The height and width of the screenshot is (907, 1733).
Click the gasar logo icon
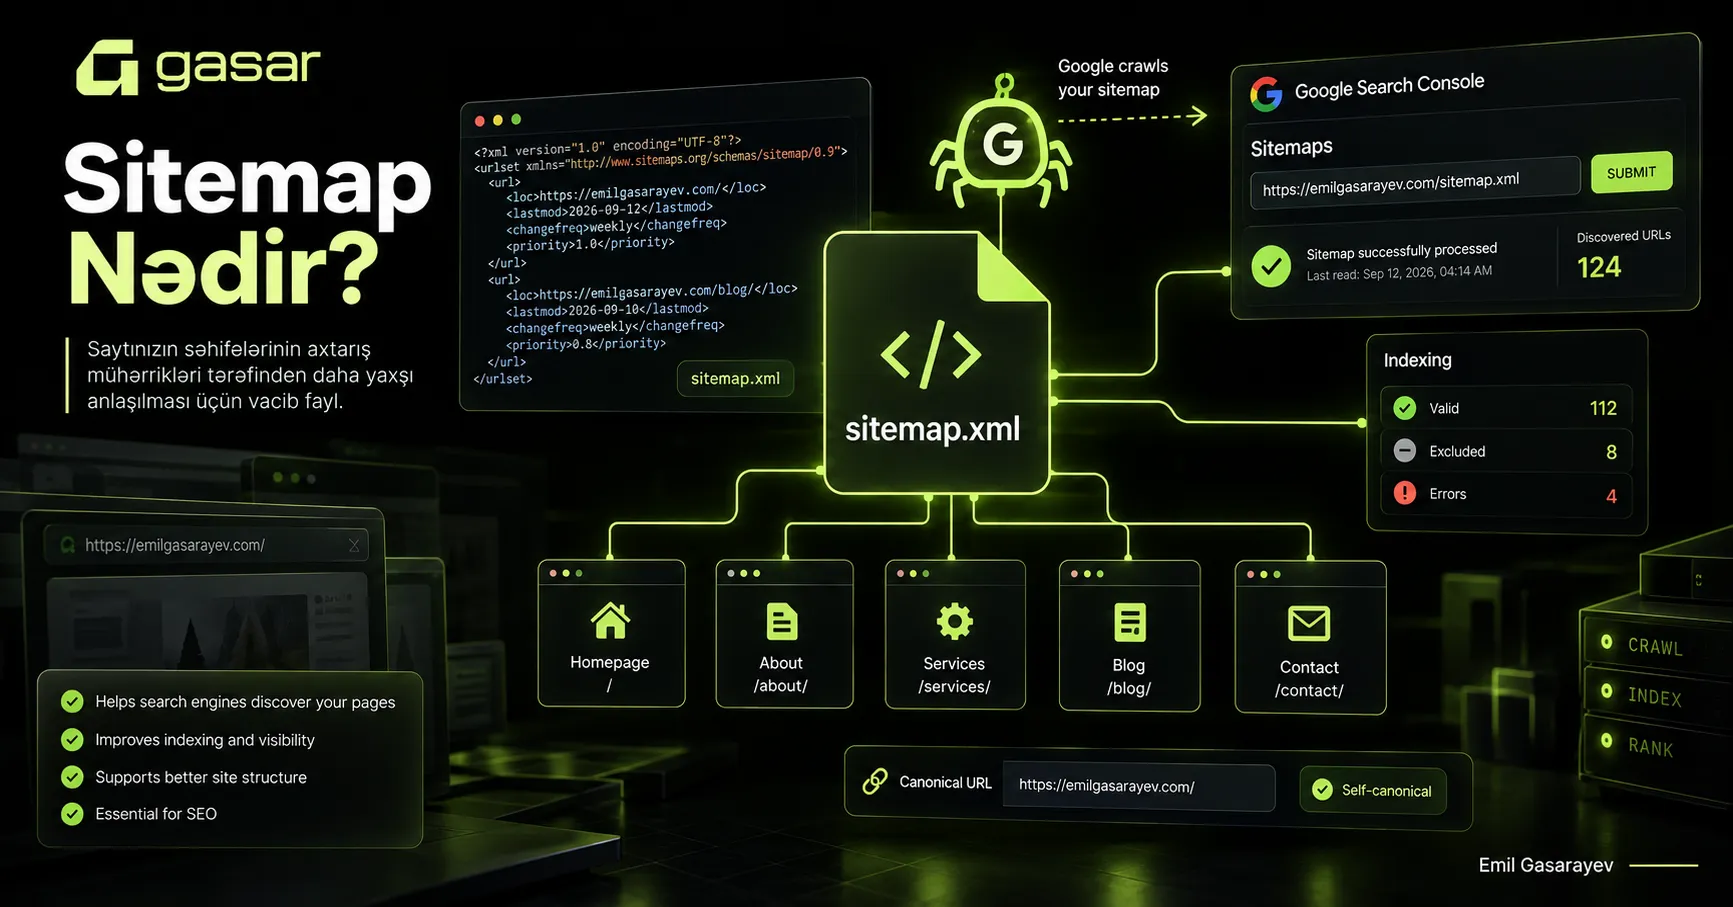tap(107, 67)
